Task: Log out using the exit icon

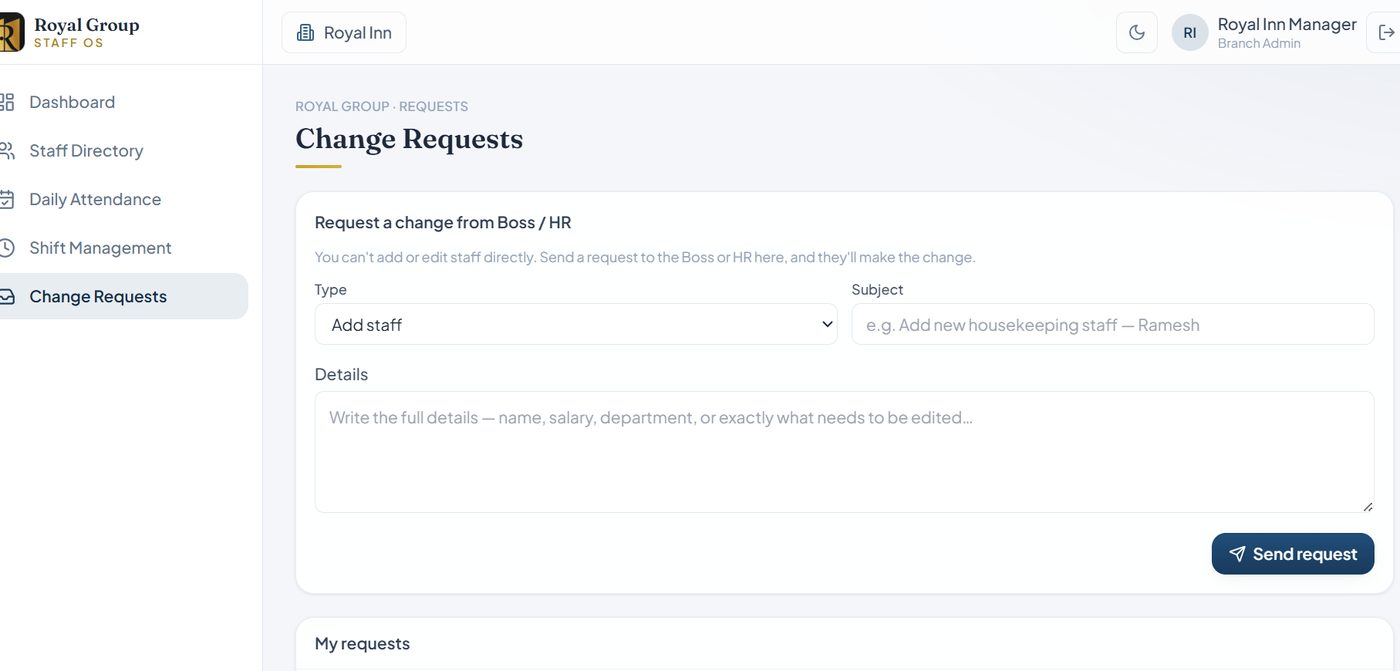Action: coord(1386,33)
